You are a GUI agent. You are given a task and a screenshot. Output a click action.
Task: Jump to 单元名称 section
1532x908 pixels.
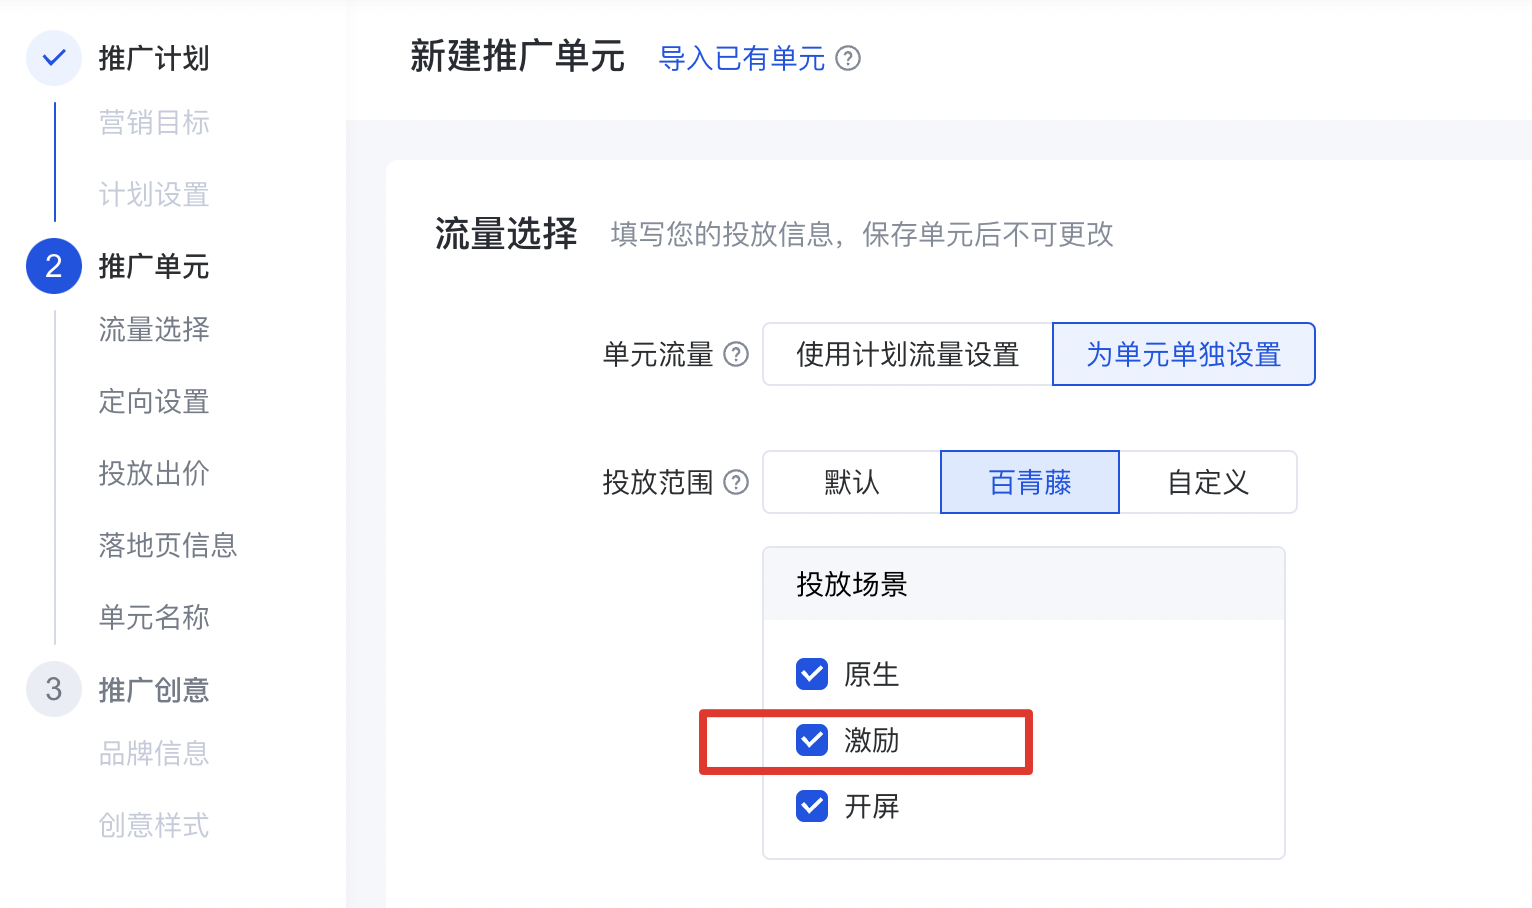pyautogui.click(x=154, y=617)
